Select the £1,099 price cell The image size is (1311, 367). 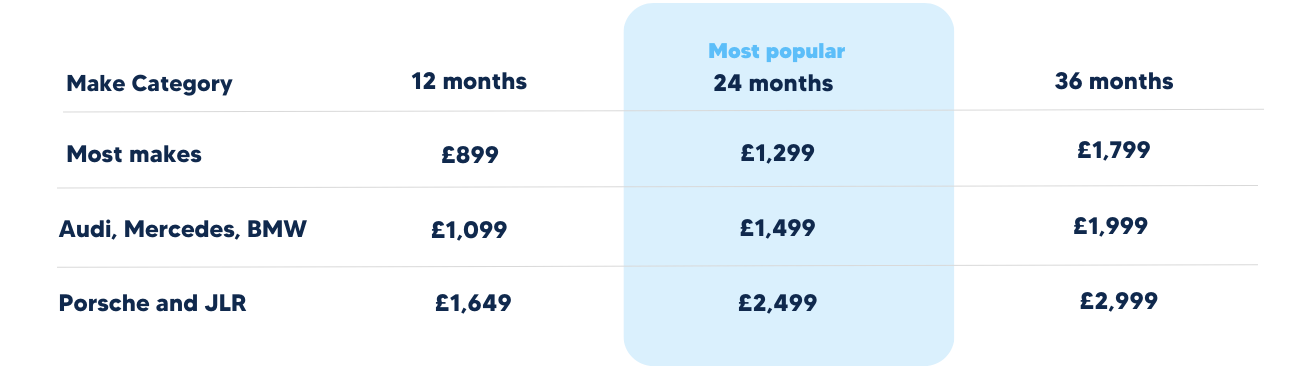coord(470,230)
